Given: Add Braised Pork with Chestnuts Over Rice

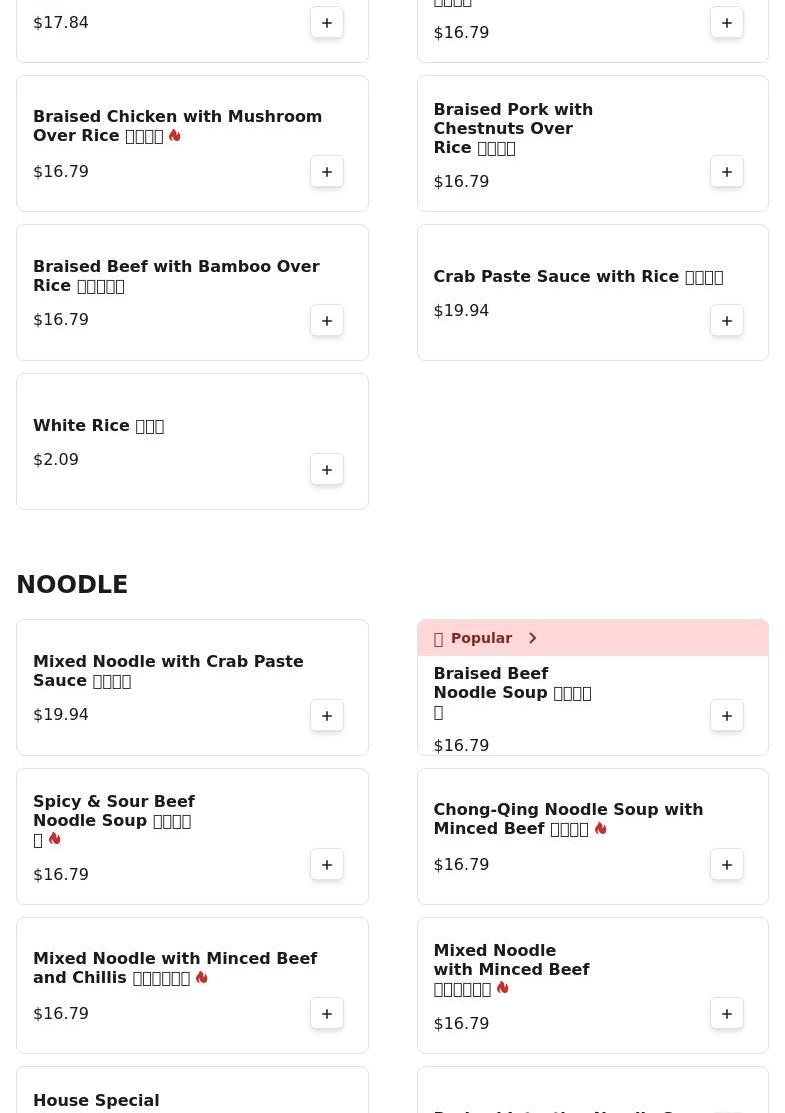Looking at the screenshot, I should click(727, 172).
